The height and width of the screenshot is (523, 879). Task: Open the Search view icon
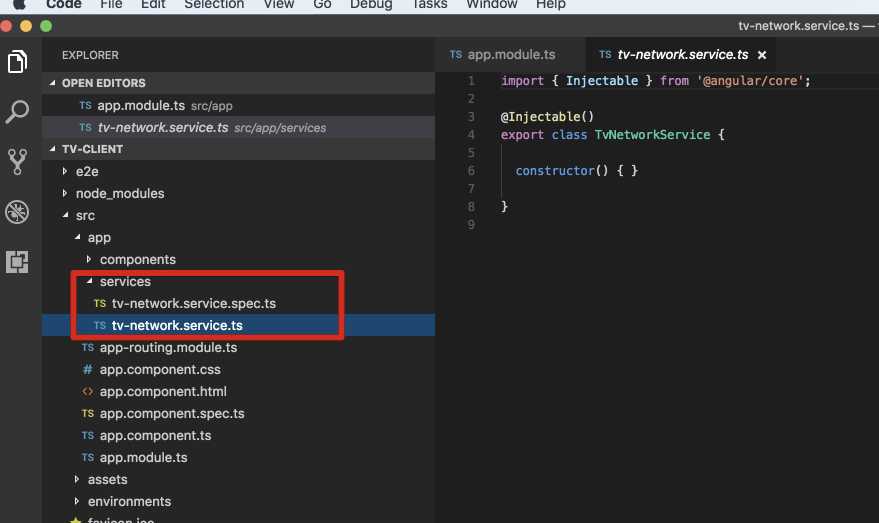click(x=17, y=112)
